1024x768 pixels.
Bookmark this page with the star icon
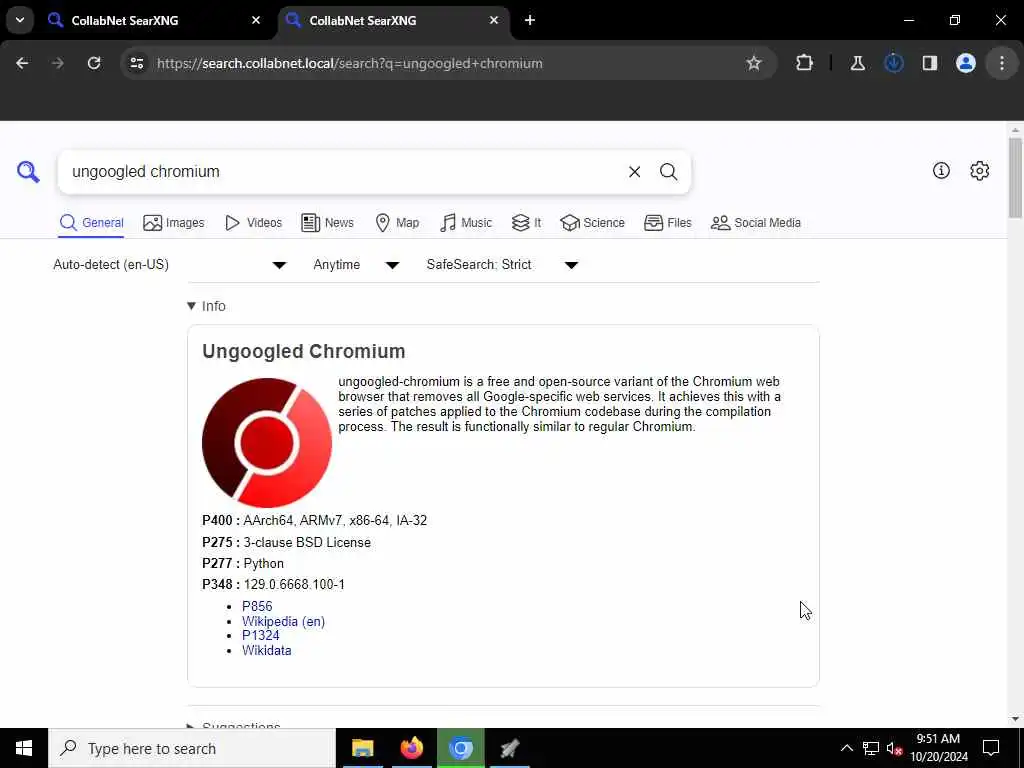tap(754, 63)
